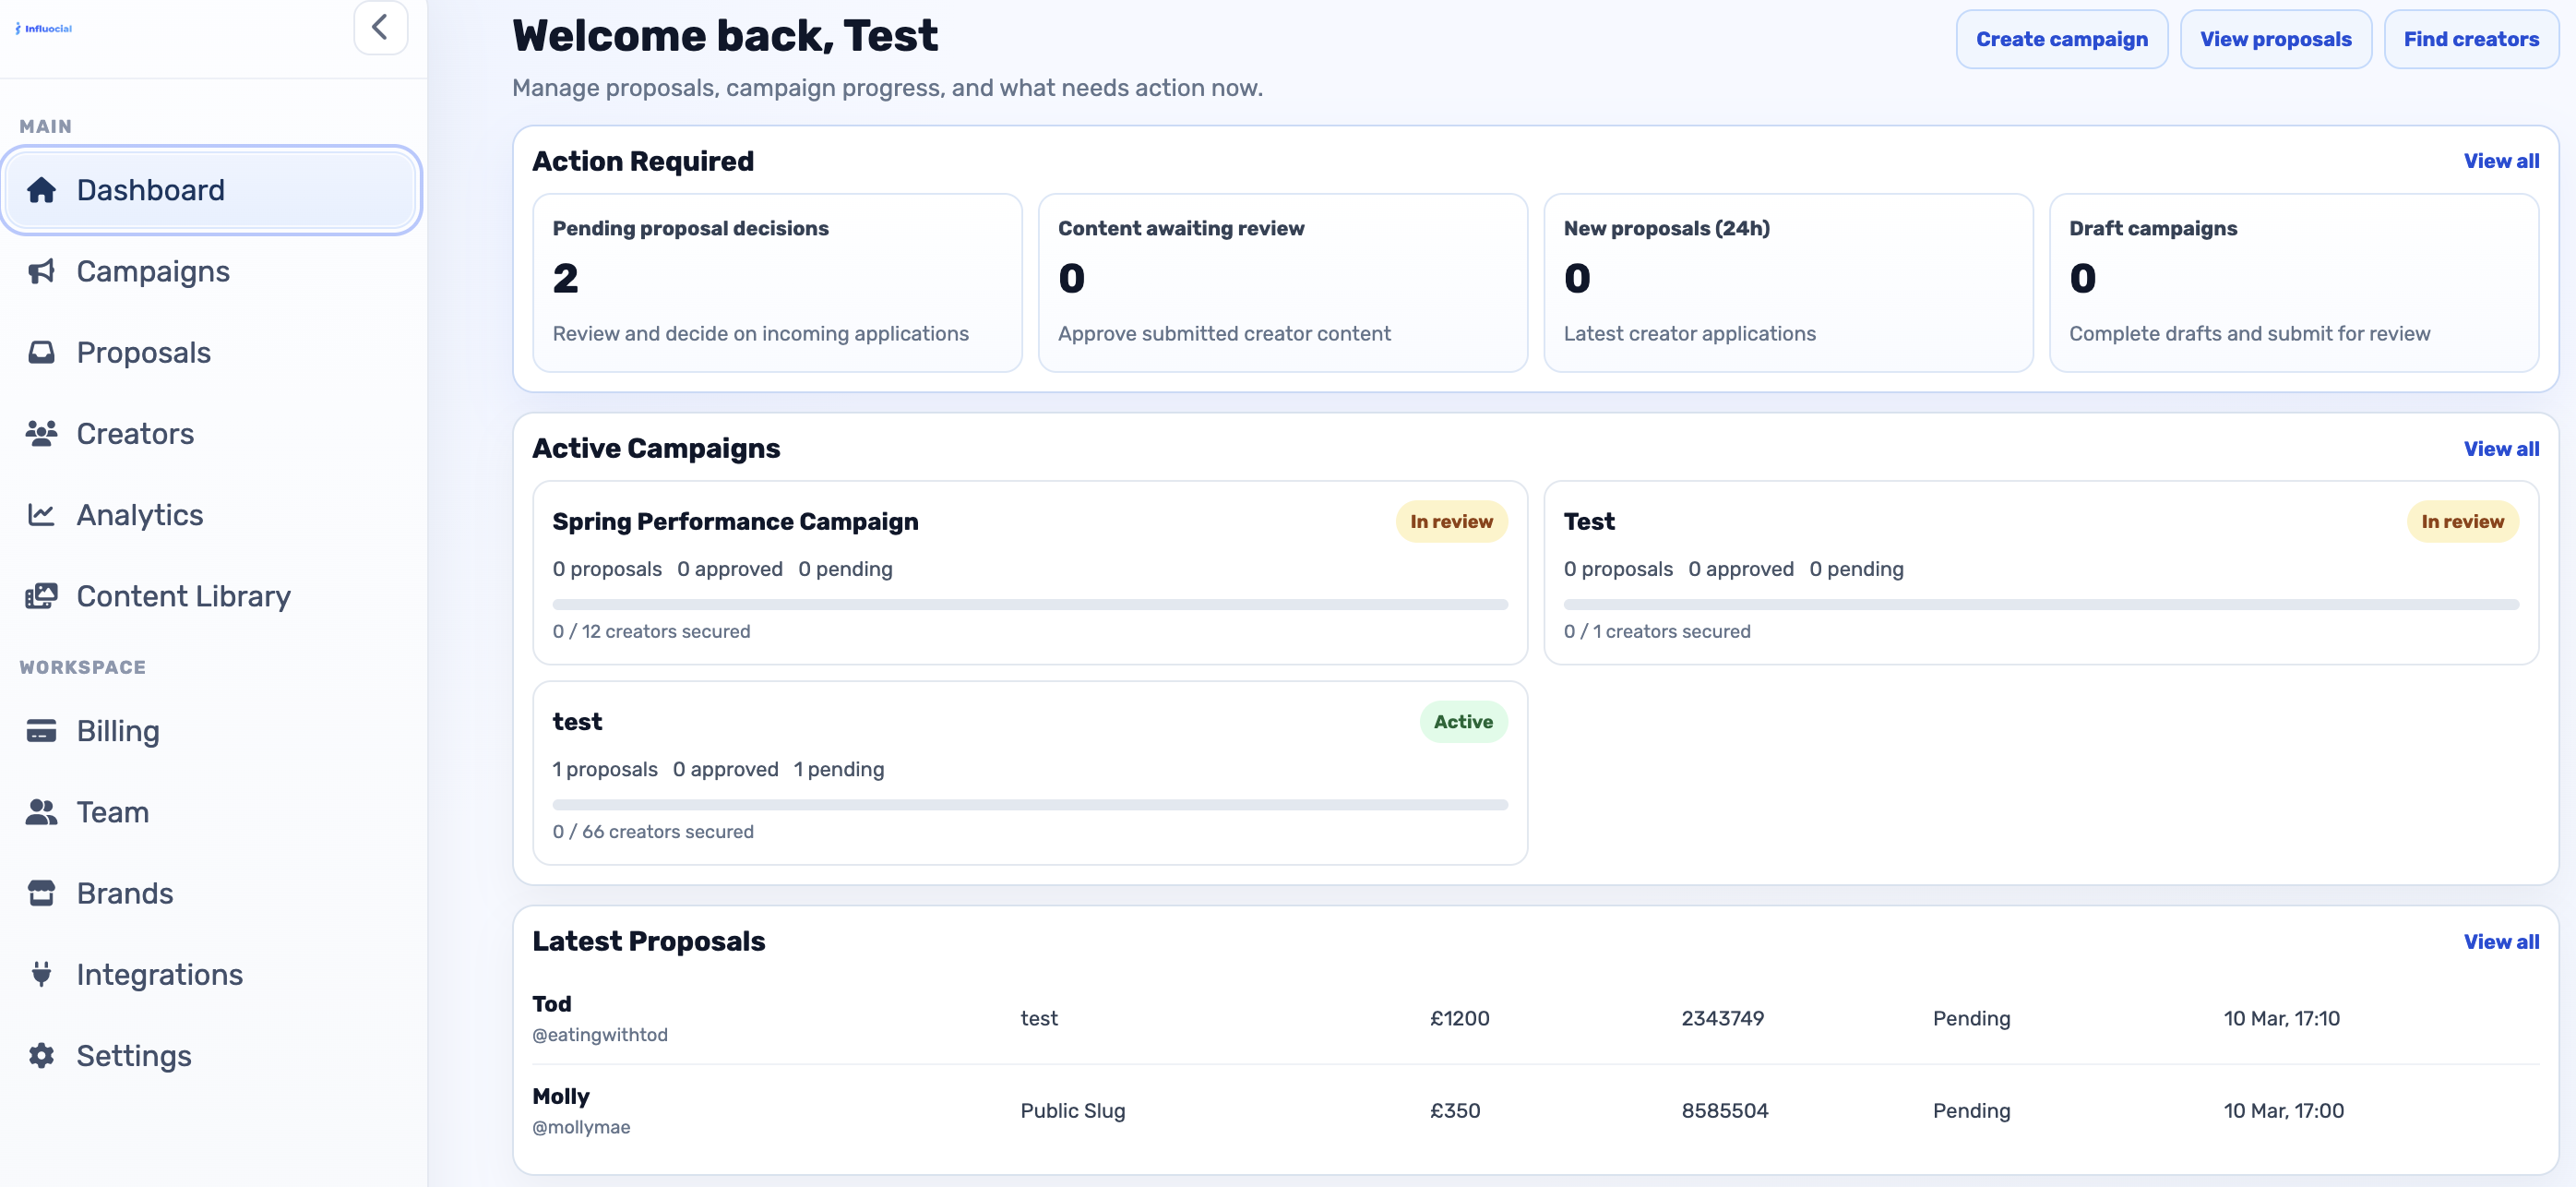Click the Proposals inbox icon
This screenshot has width=2576, height=1187.
tap(42, 352)
